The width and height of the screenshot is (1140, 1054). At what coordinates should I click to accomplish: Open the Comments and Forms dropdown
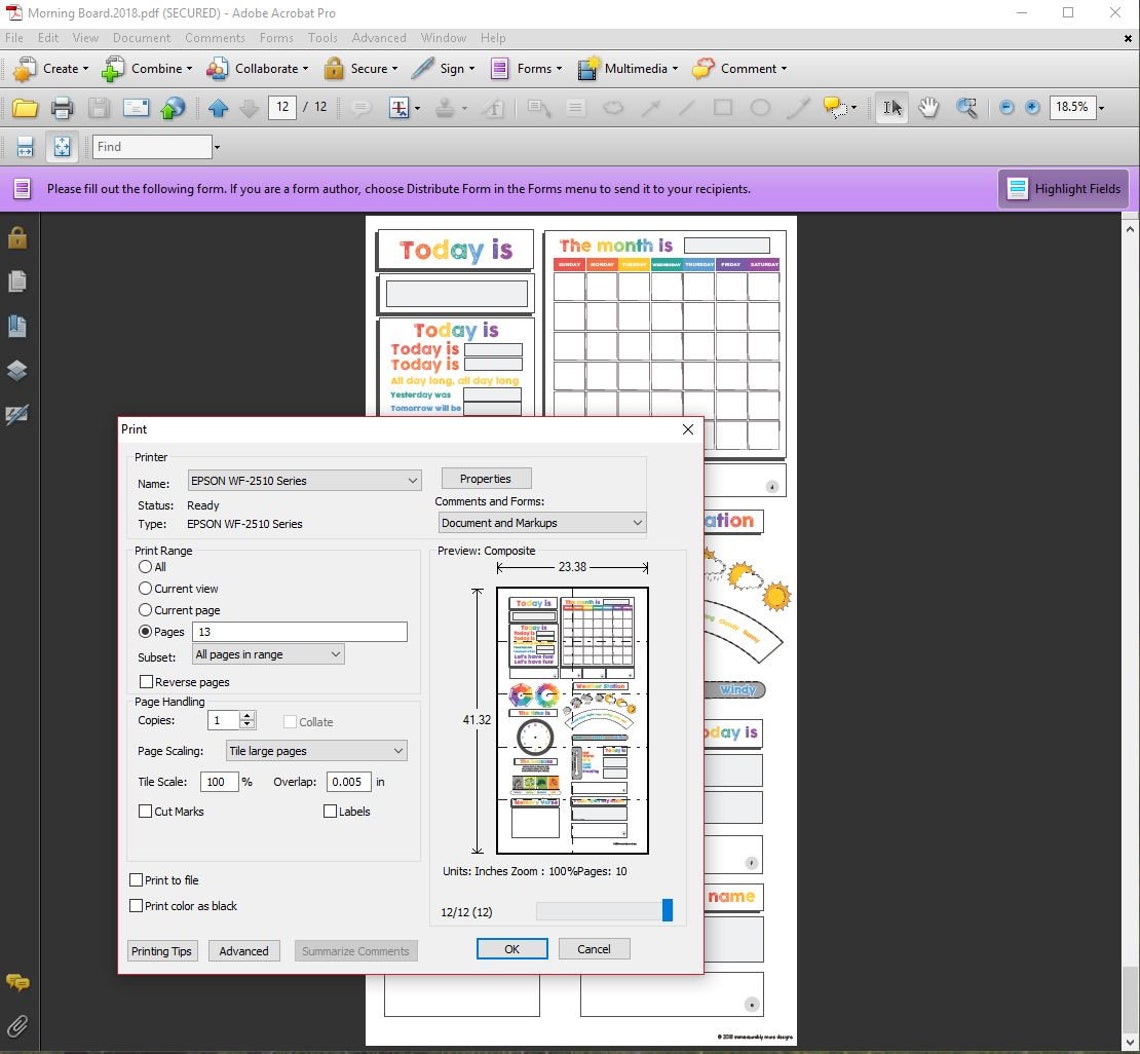[542, 523]
